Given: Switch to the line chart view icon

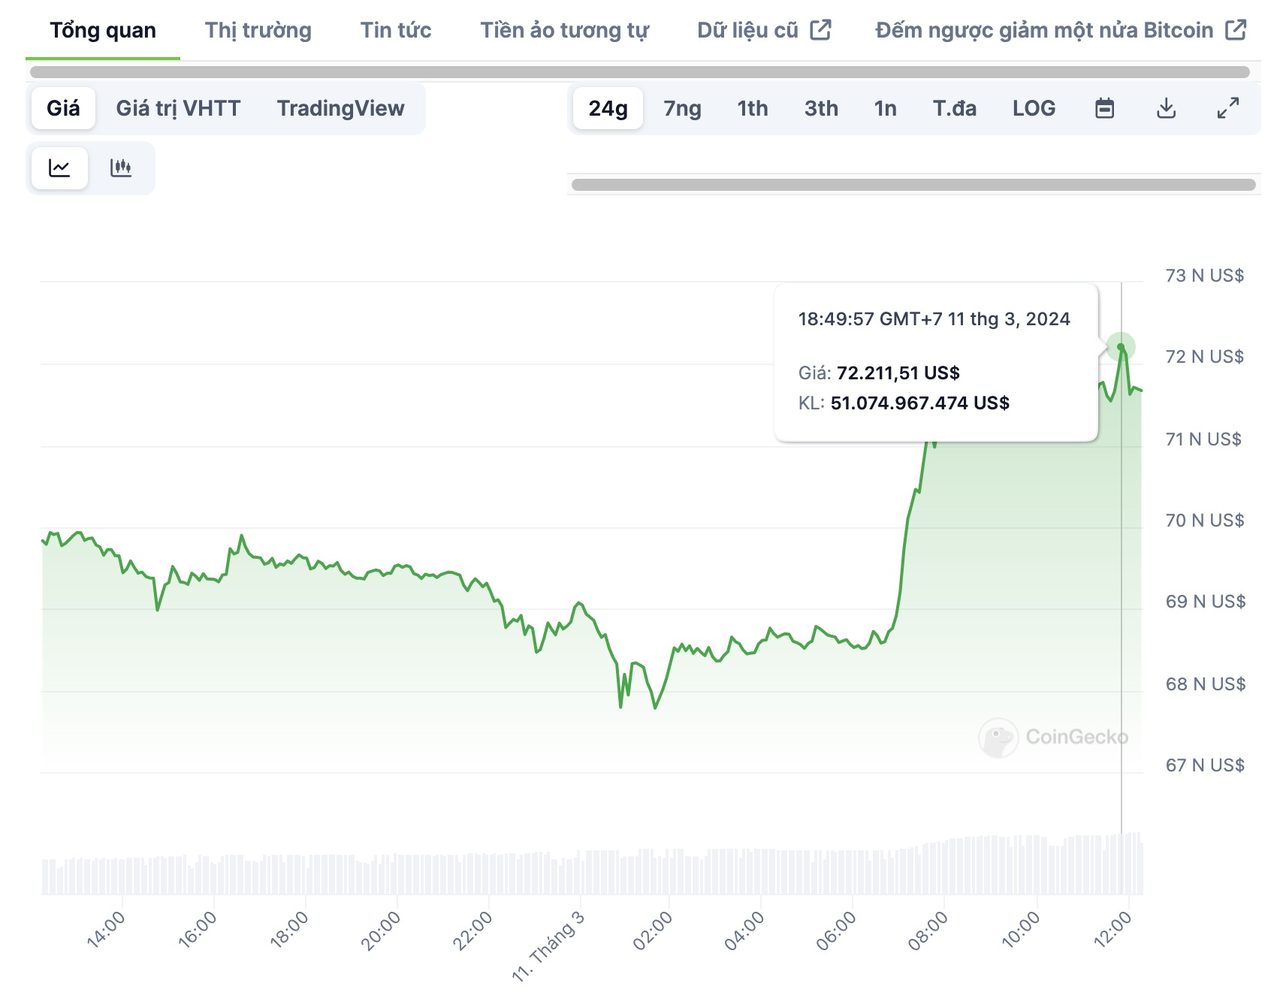Looking at the screenshot, I should 60,168.
